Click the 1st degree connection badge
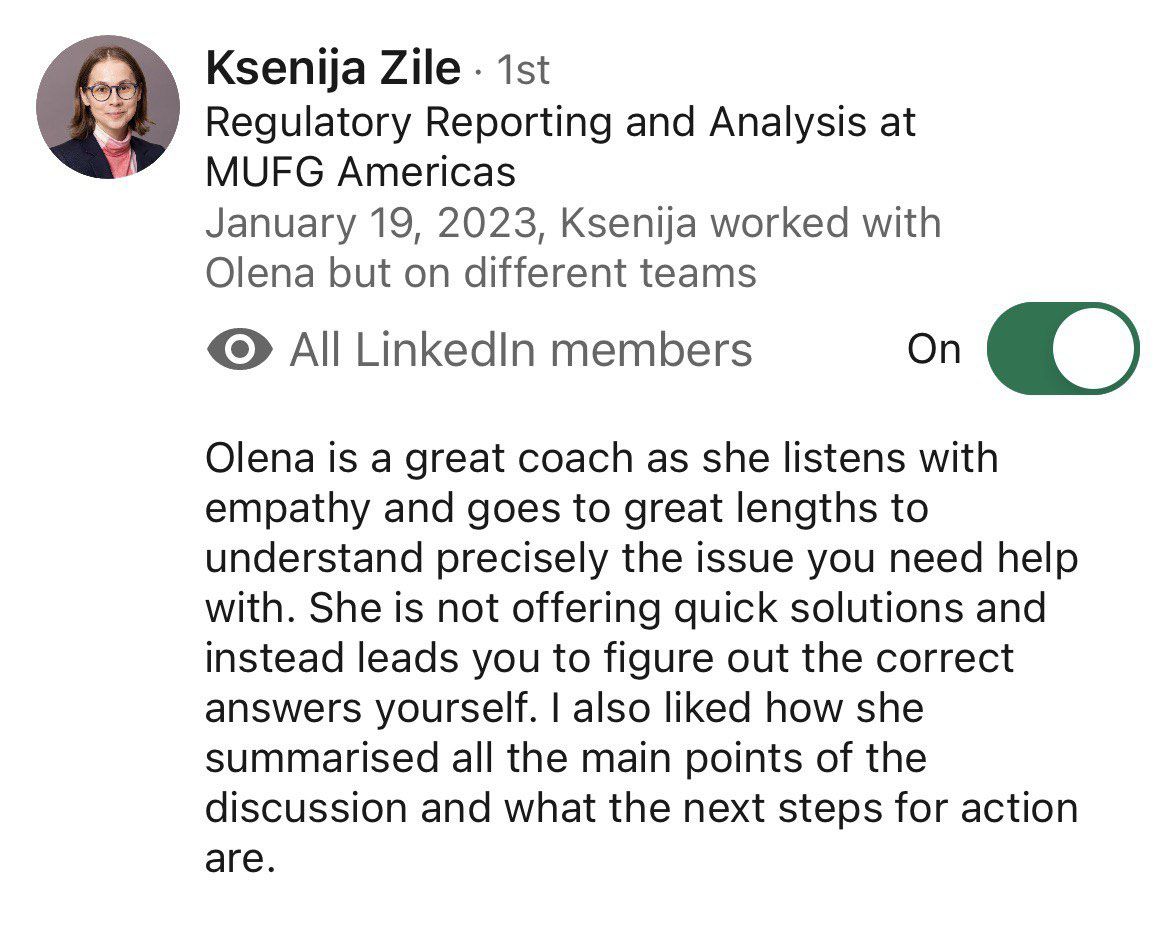Image resolution: width=1170 pixels, height=939 pixels. (523, 71)
